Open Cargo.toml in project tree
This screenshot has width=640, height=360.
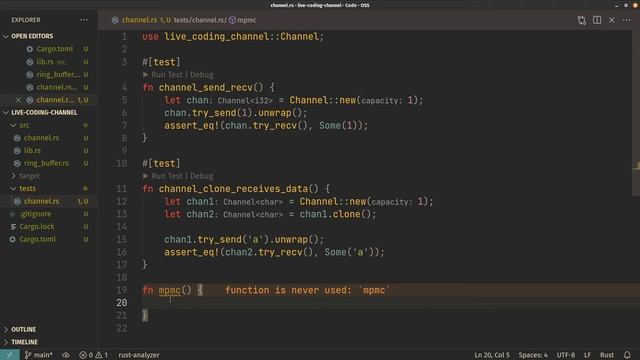pos(37,239)
